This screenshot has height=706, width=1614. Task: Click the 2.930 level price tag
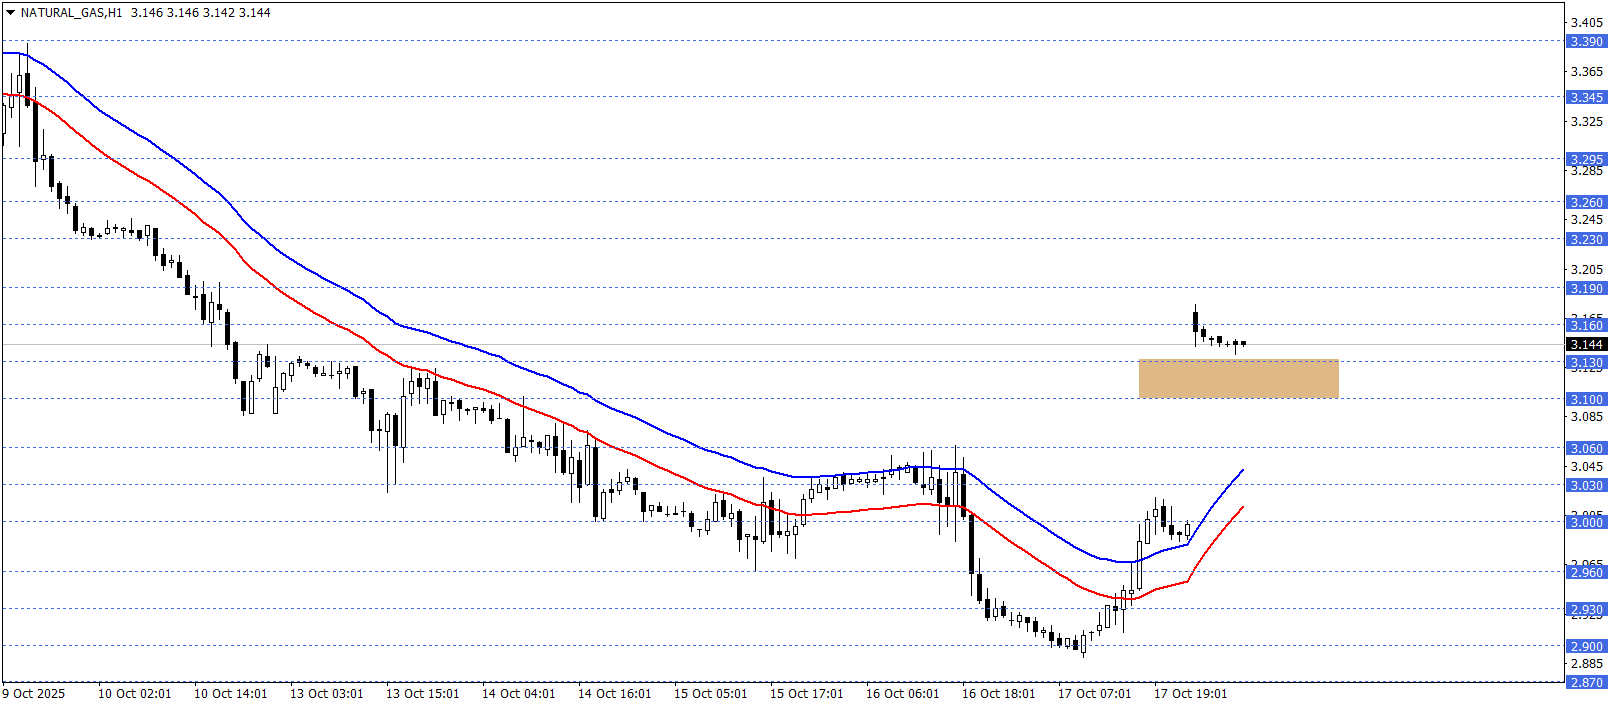[x=1586, y=610]
